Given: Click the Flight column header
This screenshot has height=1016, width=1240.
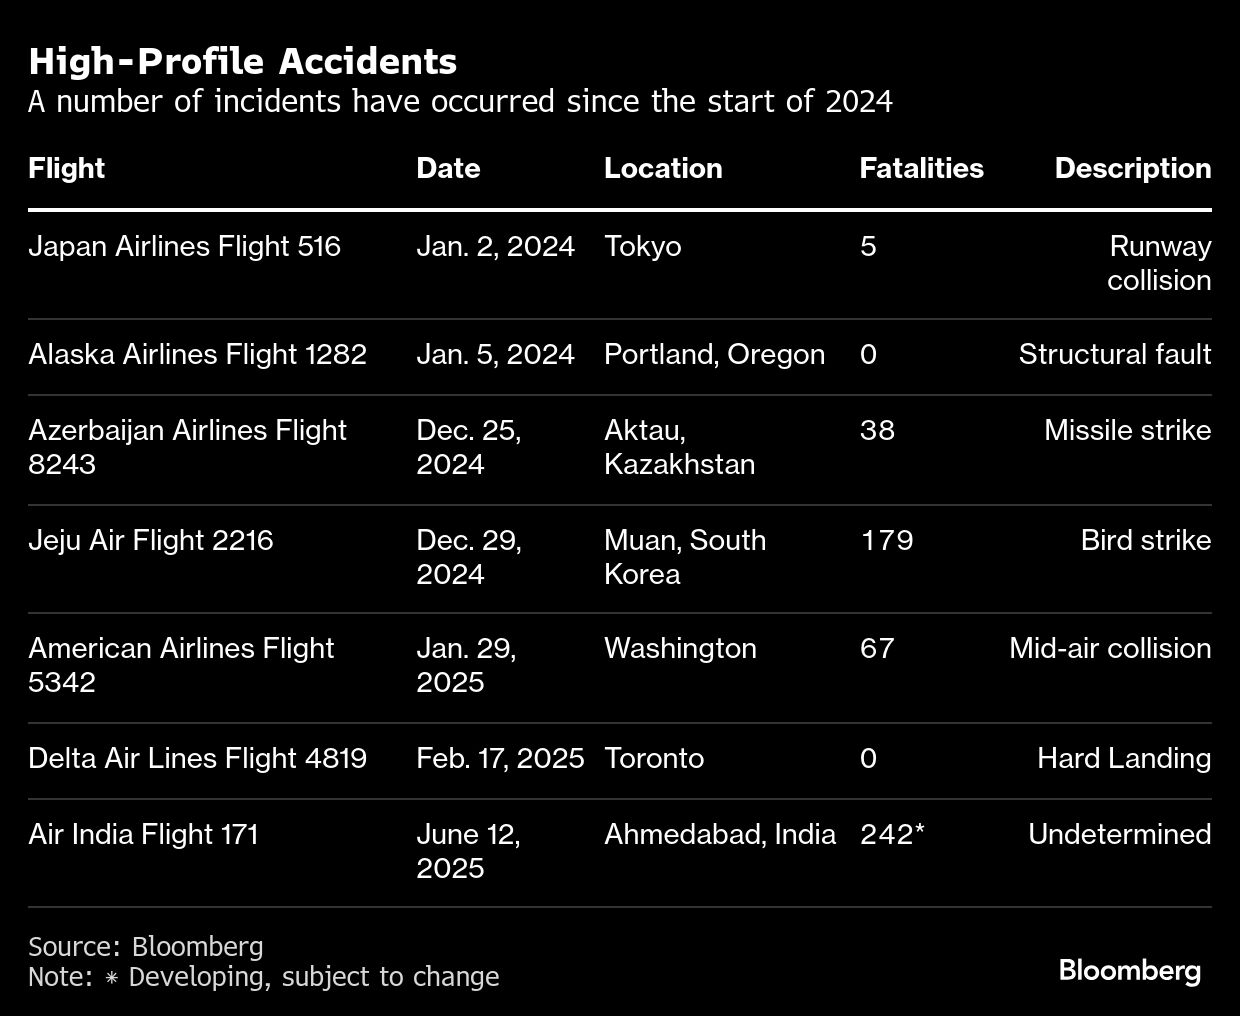Looking at the screenshot, I should tap(66, 168).
